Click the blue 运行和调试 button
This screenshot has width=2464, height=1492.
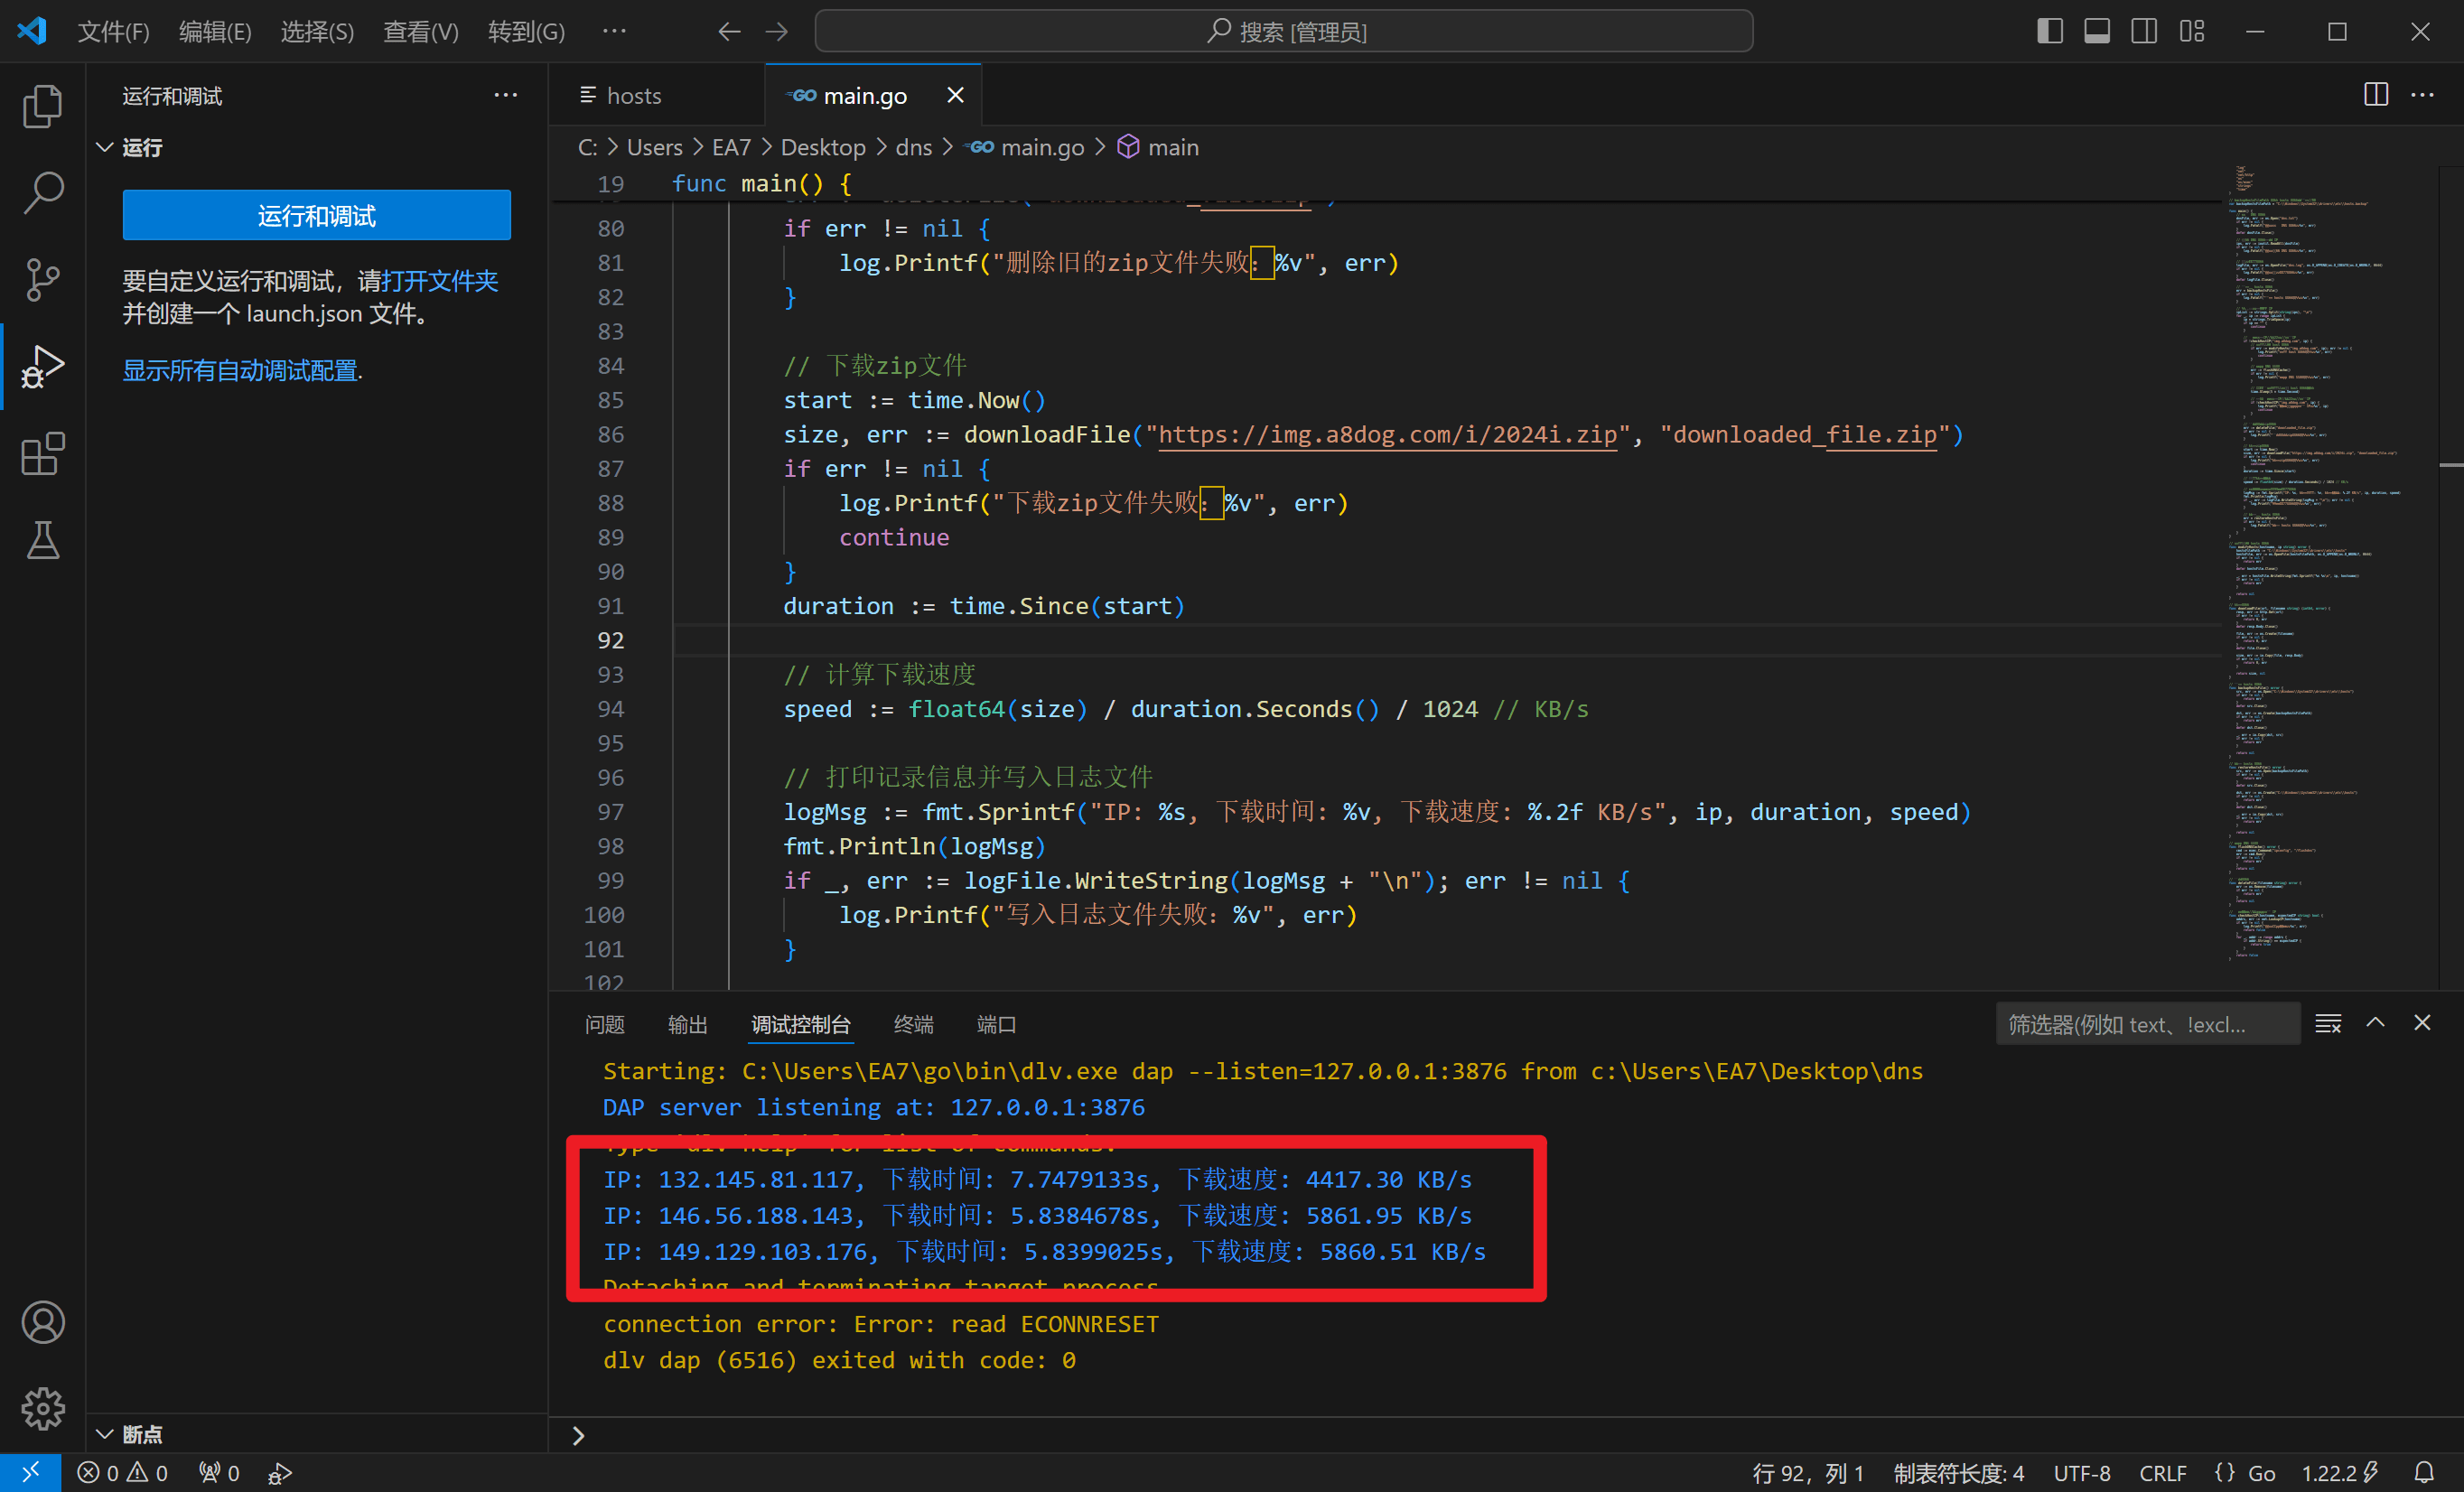[x=317, y=215]
